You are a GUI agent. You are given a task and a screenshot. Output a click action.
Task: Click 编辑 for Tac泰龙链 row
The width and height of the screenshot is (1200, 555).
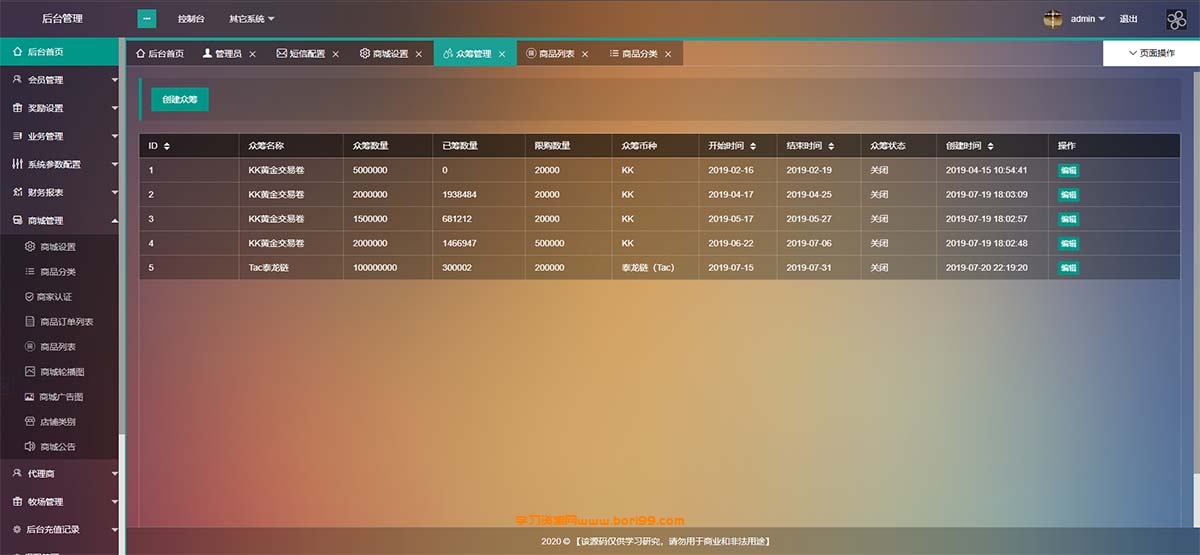tap(1068, 268)
